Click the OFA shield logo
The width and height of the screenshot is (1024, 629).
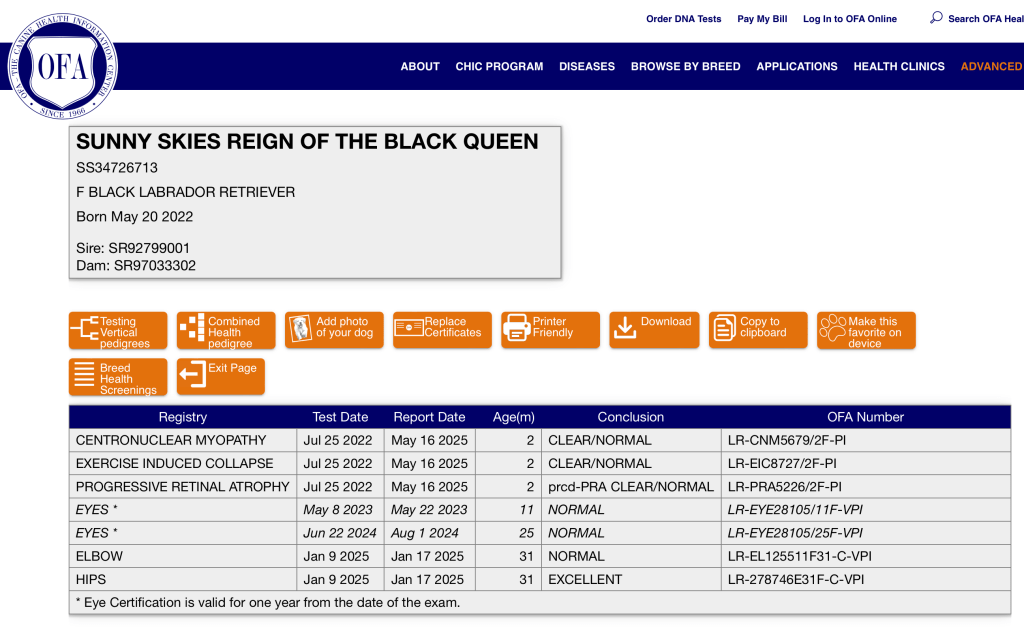[63, 66]
